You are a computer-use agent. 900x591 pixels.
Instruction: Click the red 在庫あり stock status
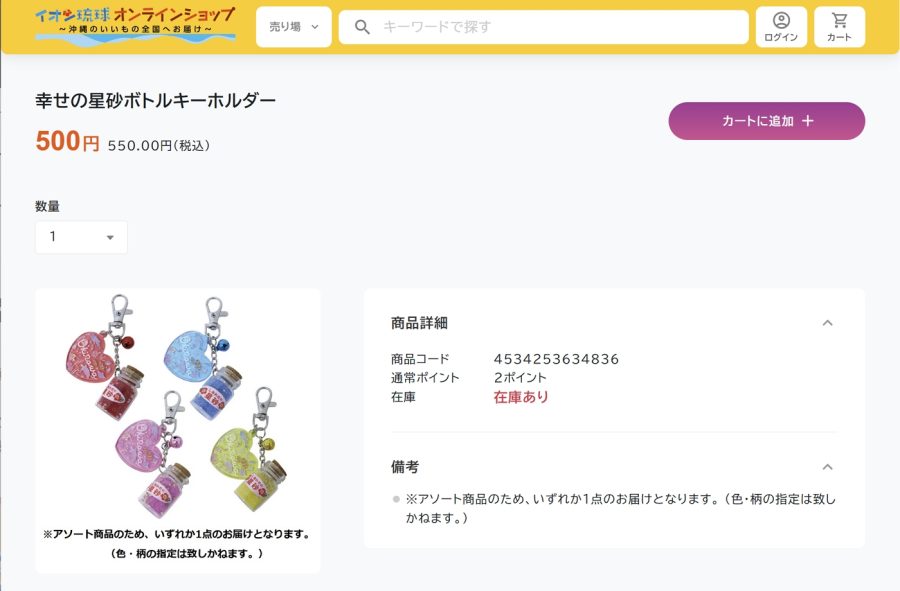point(521,397)
